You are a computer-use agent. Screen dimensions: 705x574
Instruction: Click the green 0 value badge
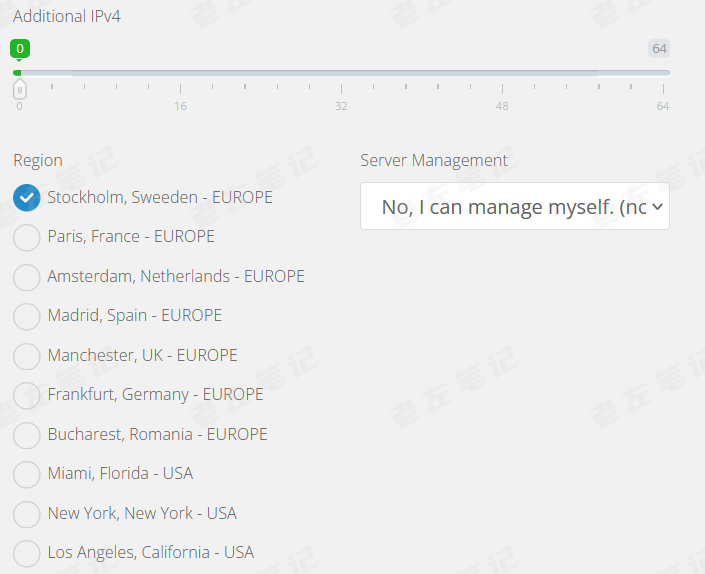[19, 48]
